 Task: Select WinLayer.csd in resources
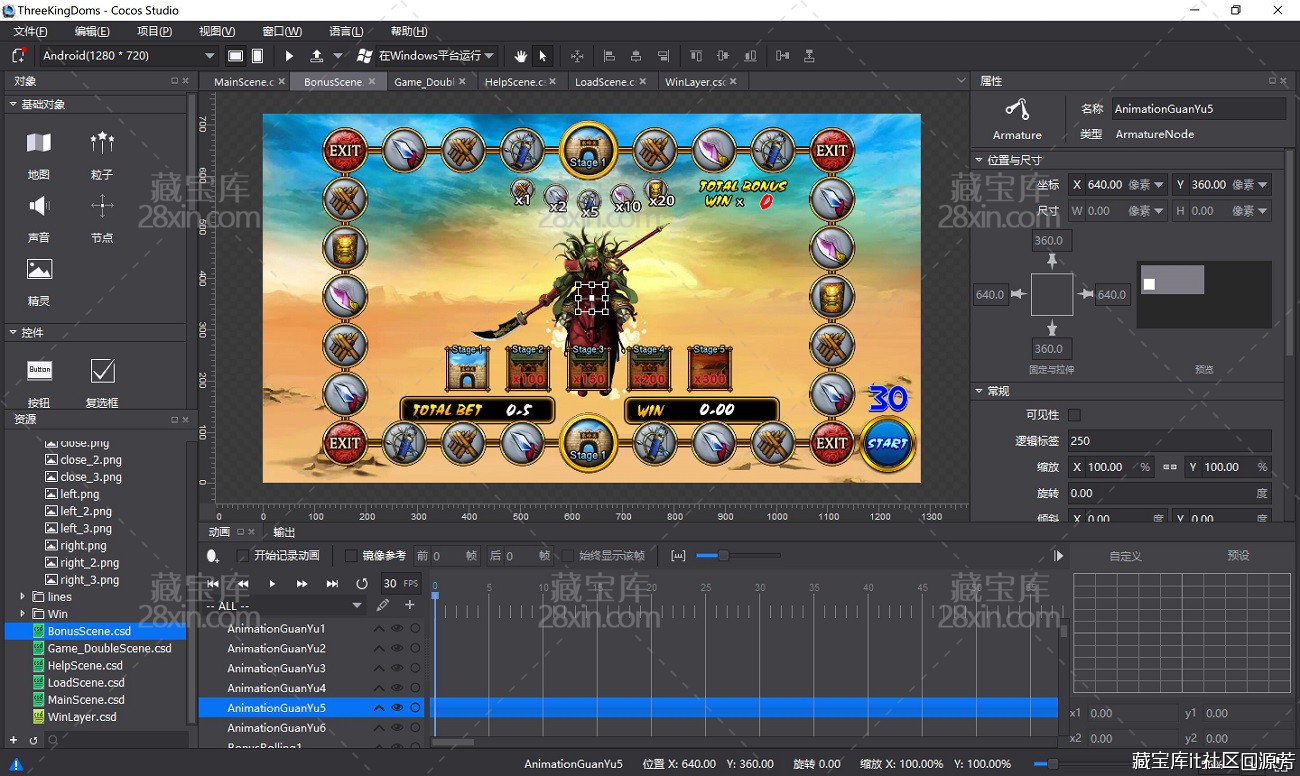[x=82, y=717]
